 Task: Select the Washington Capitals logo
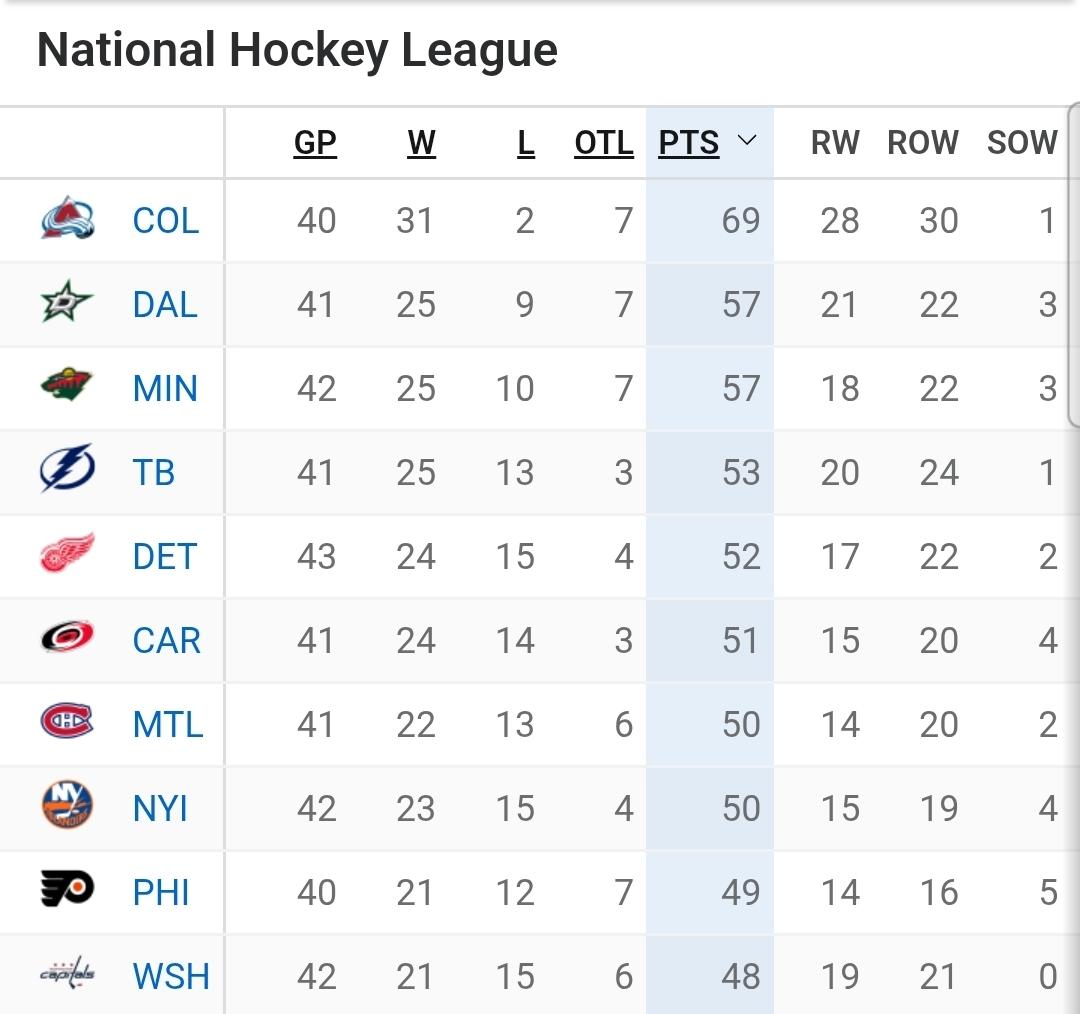click(67, 974)
